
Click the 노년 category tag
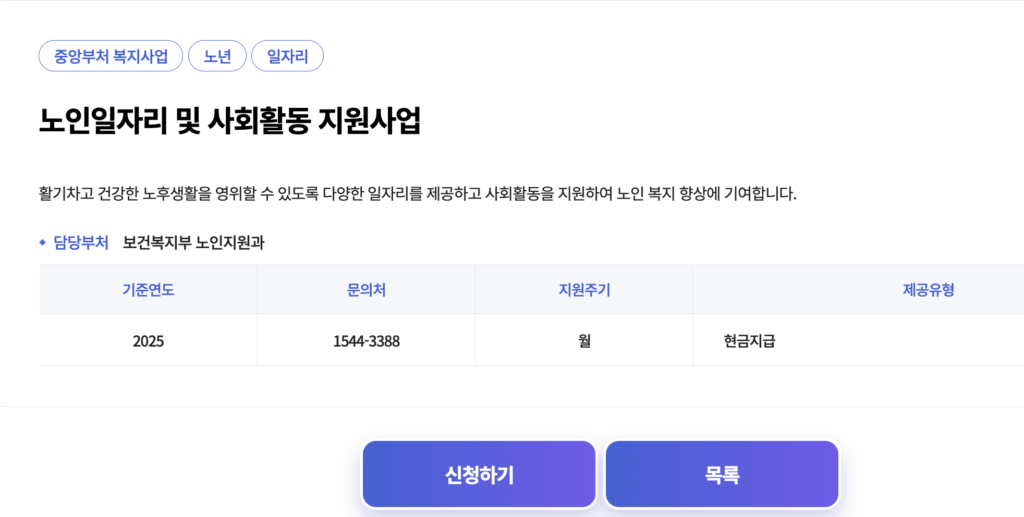click(x=217, y=56)
